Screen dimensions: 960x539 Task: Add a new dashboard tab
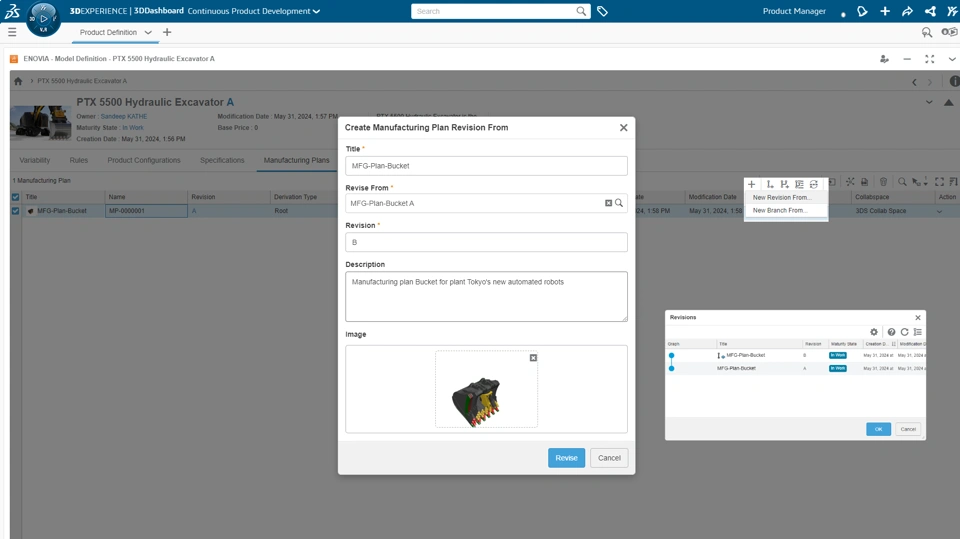(x=167, y=32)
